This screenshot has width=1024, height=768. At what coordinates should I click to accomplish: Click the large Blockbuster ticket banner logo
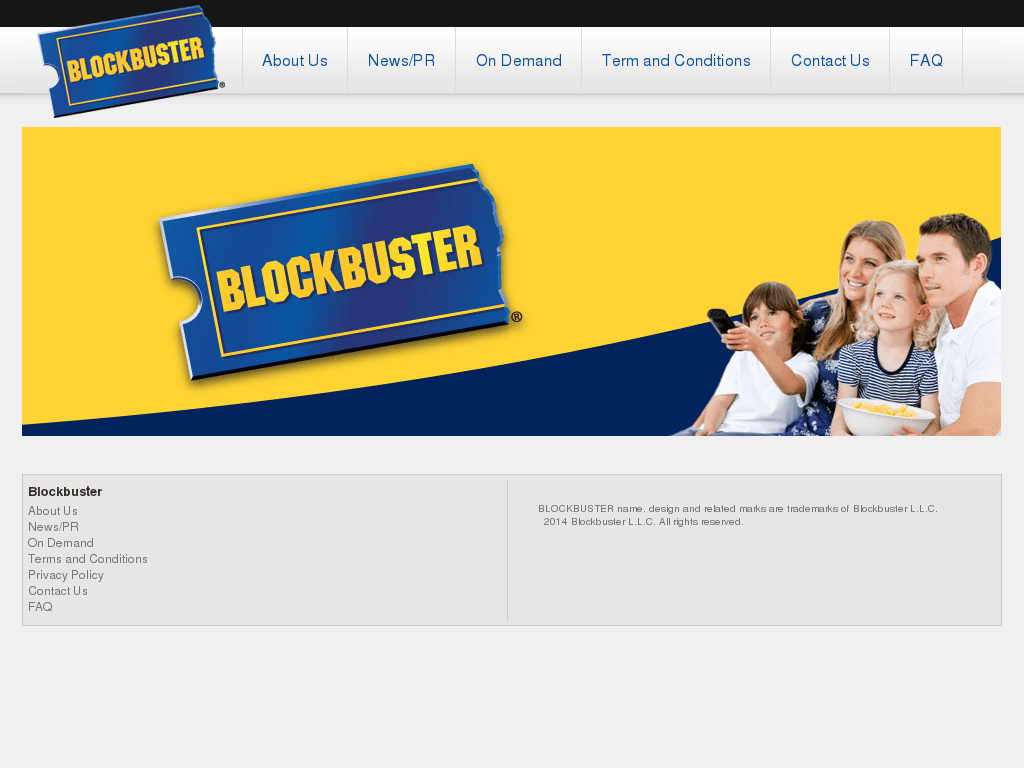click(x=340, y=271)
